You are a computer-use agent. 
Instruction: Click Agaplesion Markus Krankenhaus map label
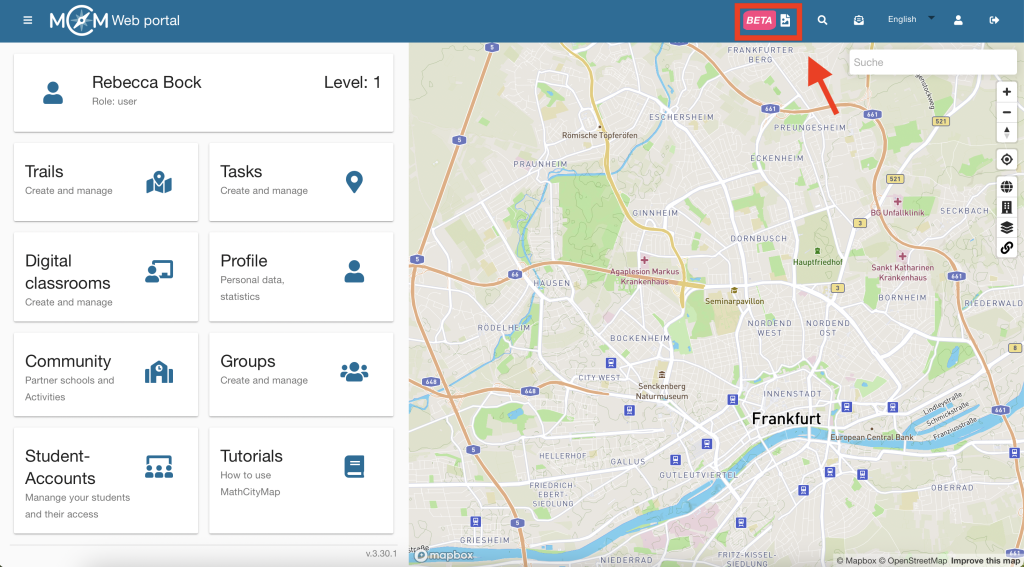pyautogui.click(x=645, y=276)
